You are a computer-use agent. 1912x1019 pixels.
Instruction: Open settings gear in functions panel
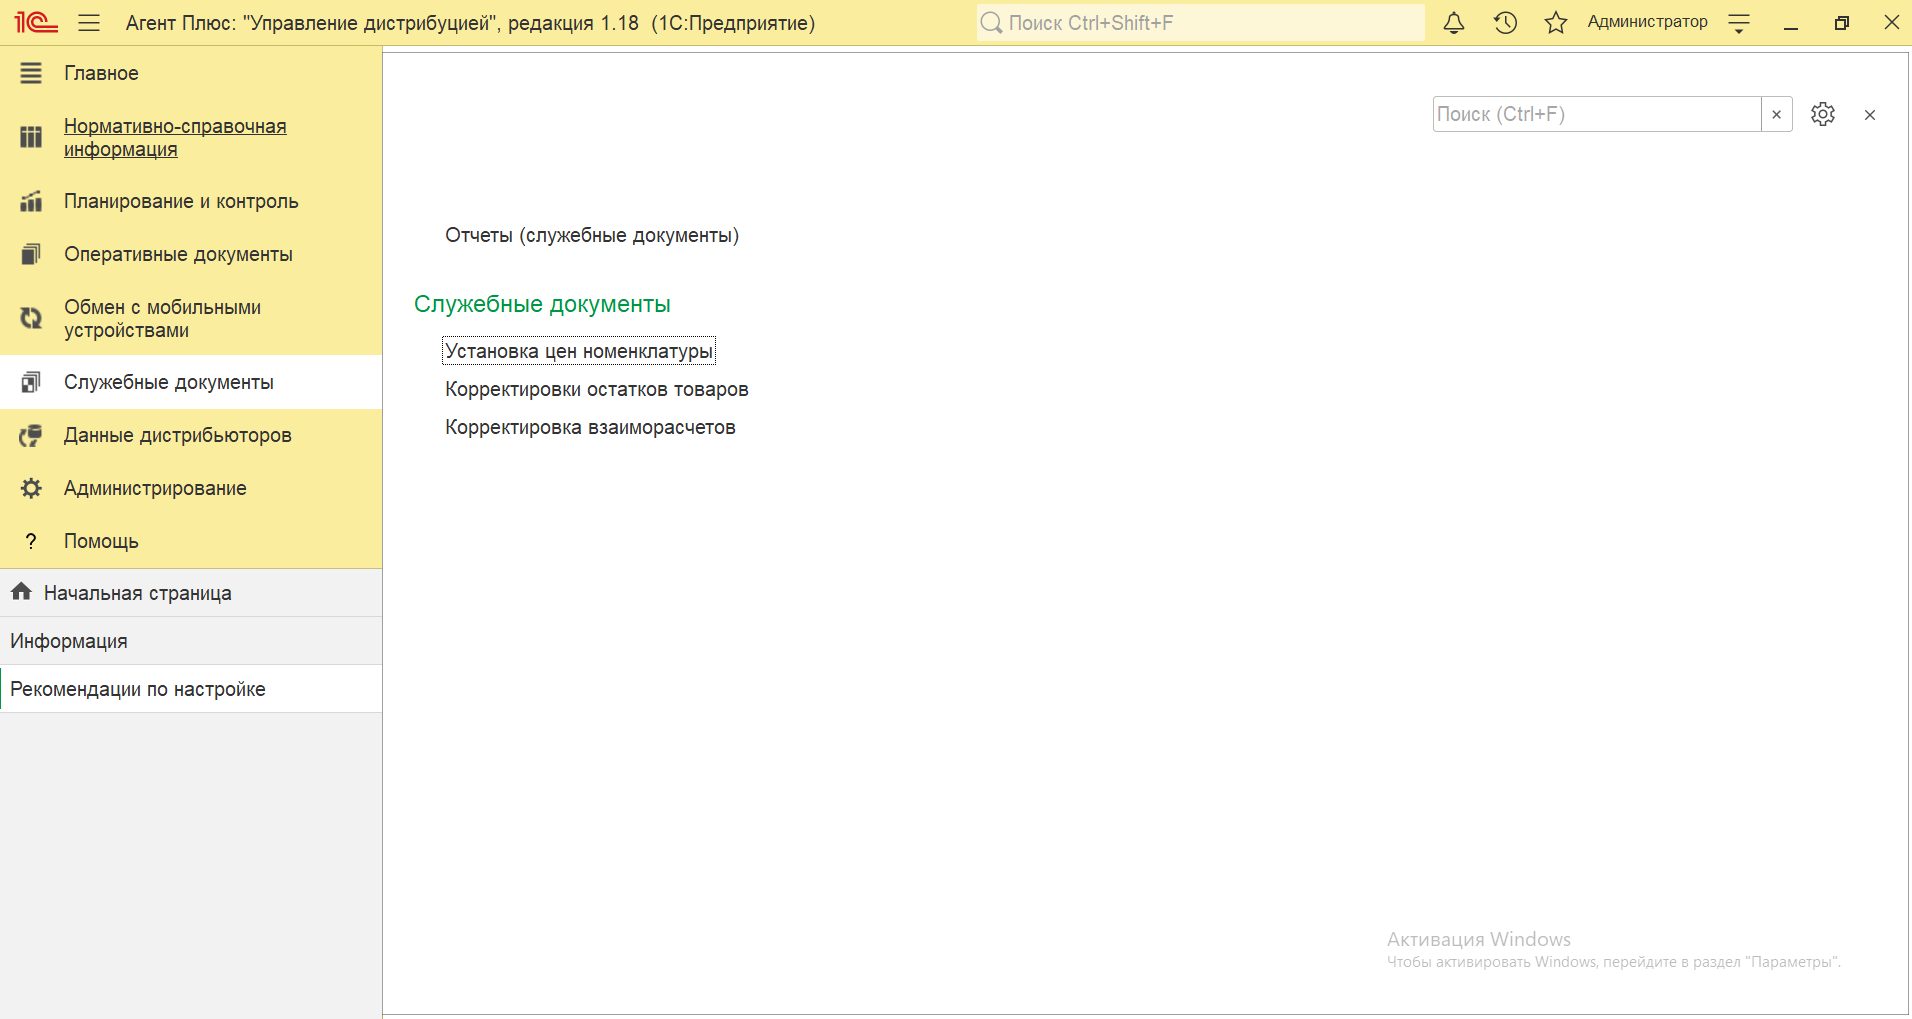point(1822,115)
